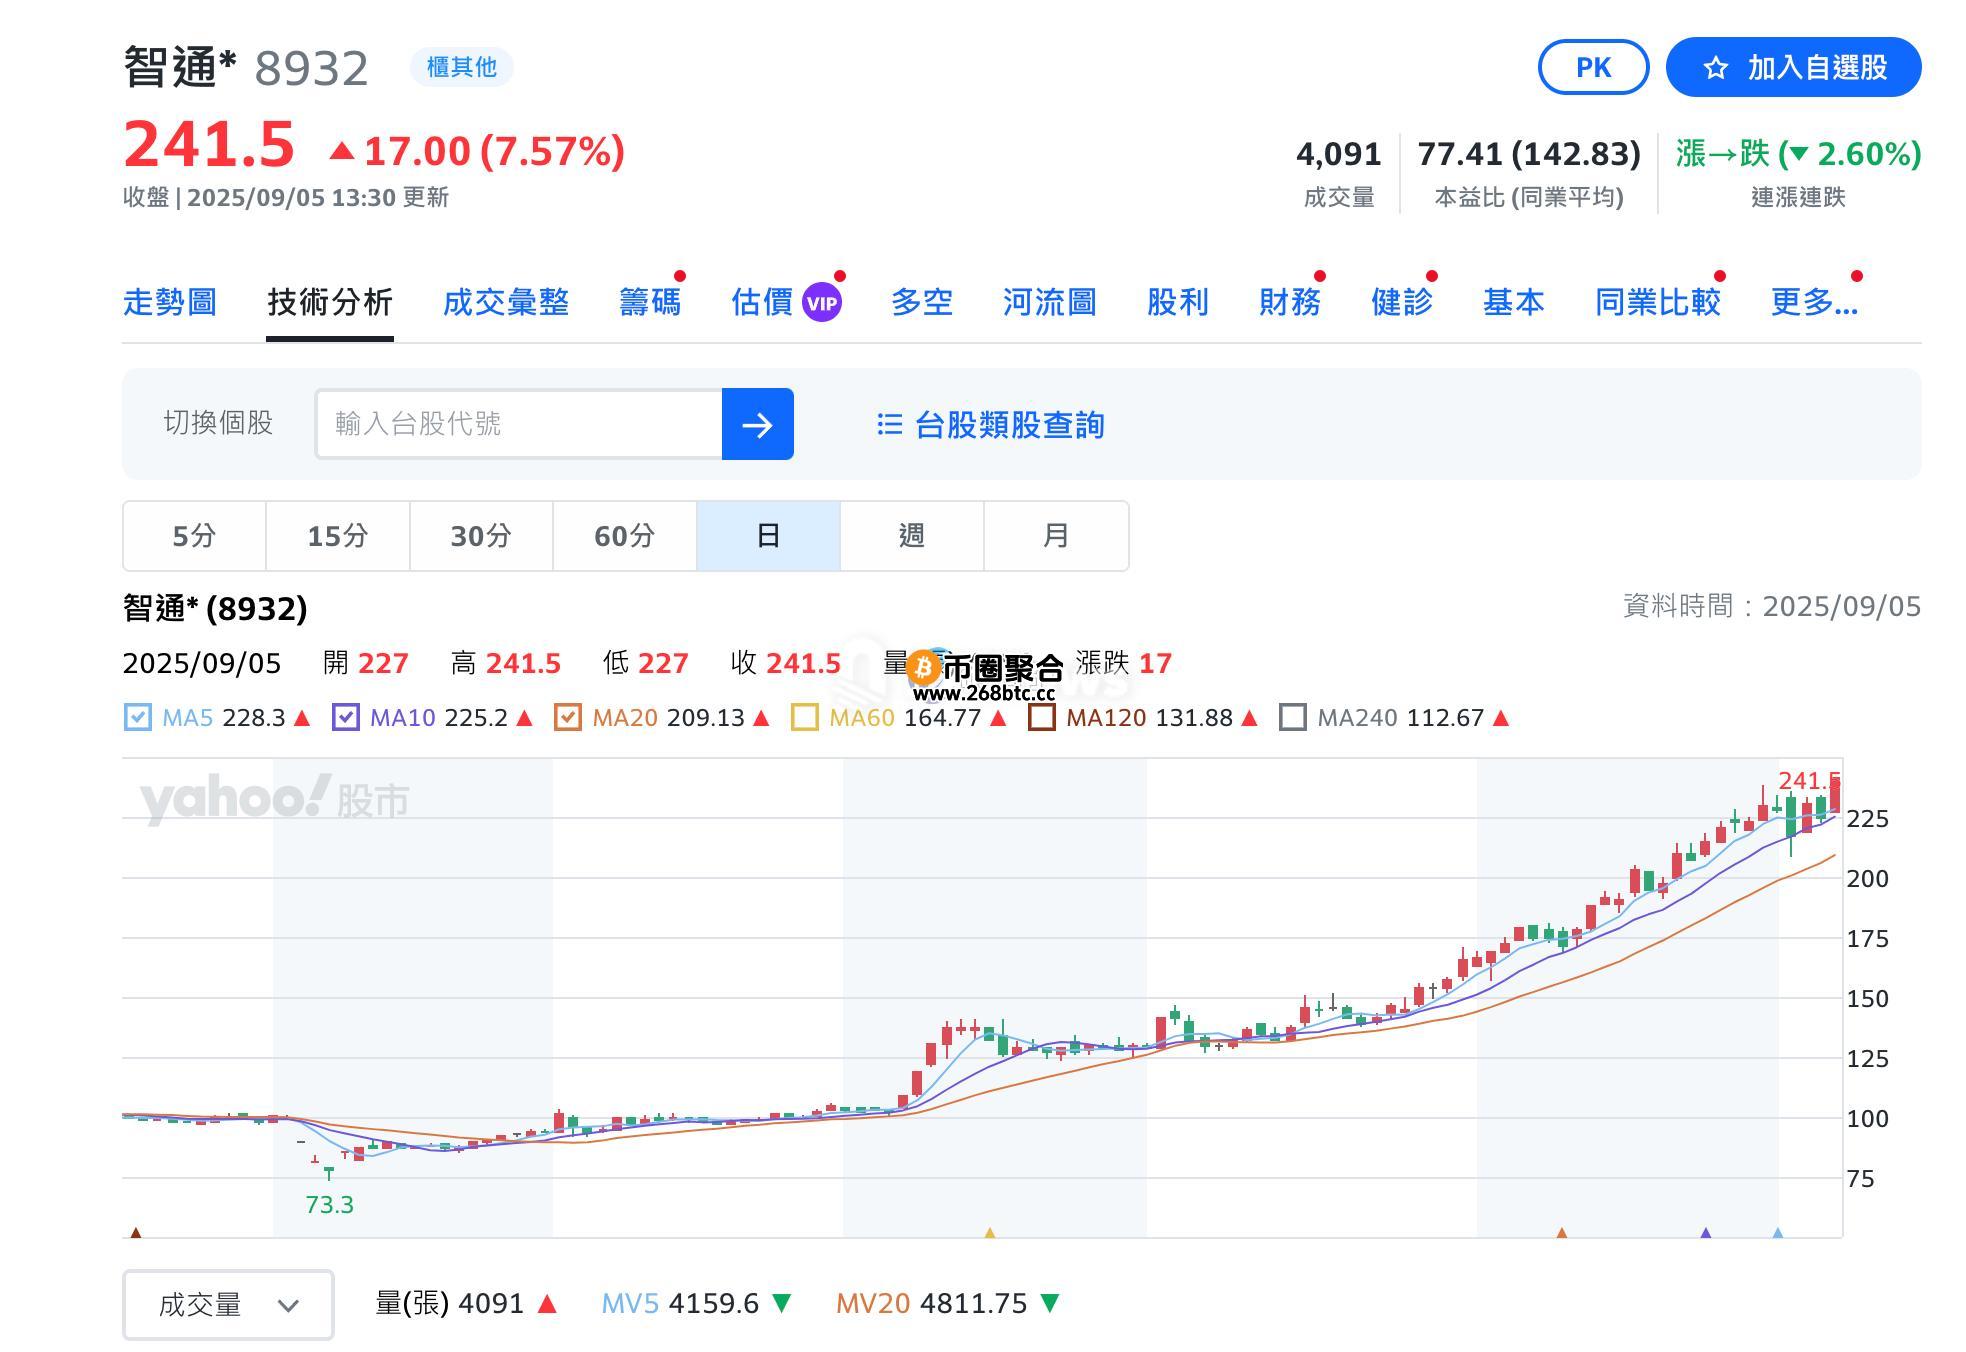Click the 17.00 (7.57%) price change
This screenshot has width=1966, height=1352.
477,152
